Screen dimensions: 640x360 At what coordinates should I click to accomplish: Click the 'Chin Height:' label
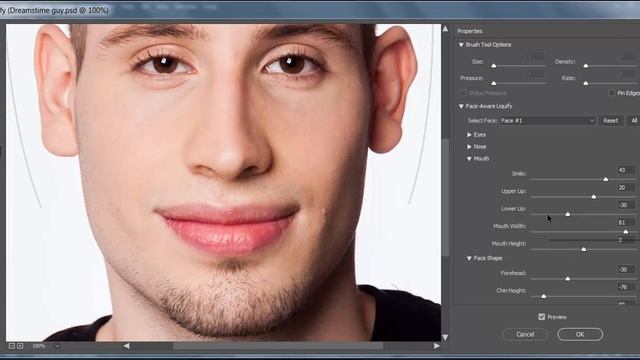pyautogui.click(x=511, y=291)
